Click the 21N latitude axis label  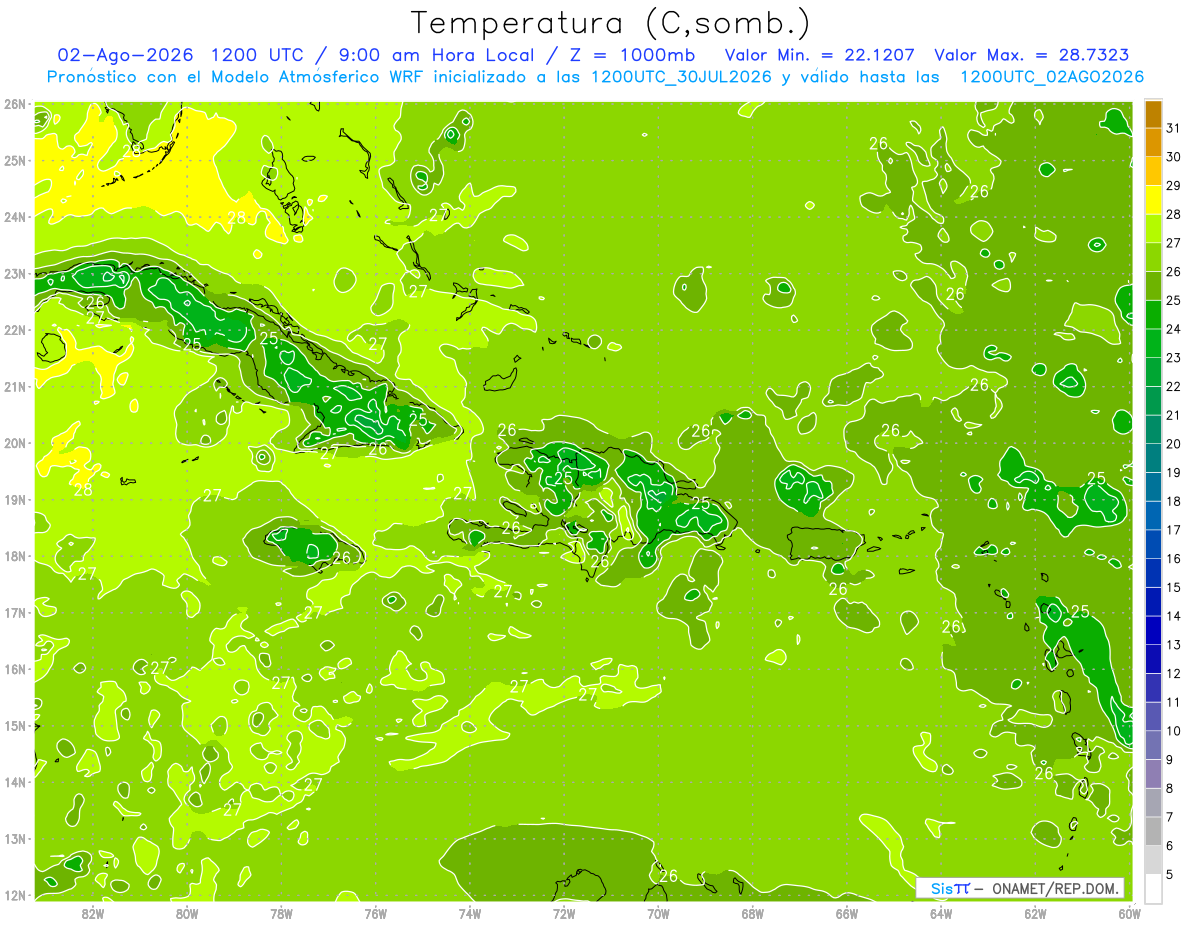click(x=15, y=386)
